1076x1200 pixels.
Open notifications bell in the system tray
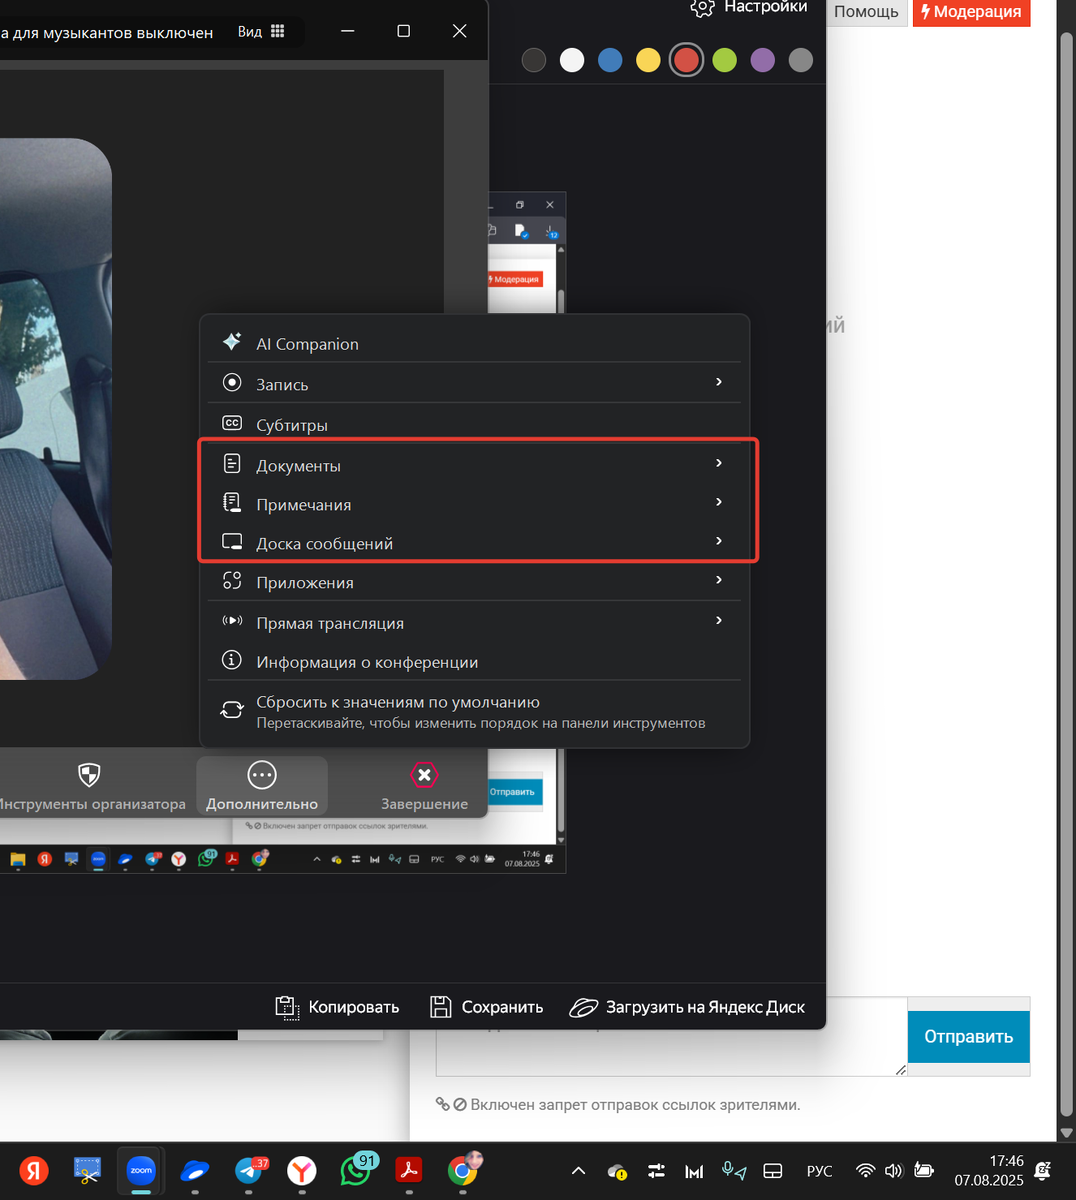pos(1043,1170)
